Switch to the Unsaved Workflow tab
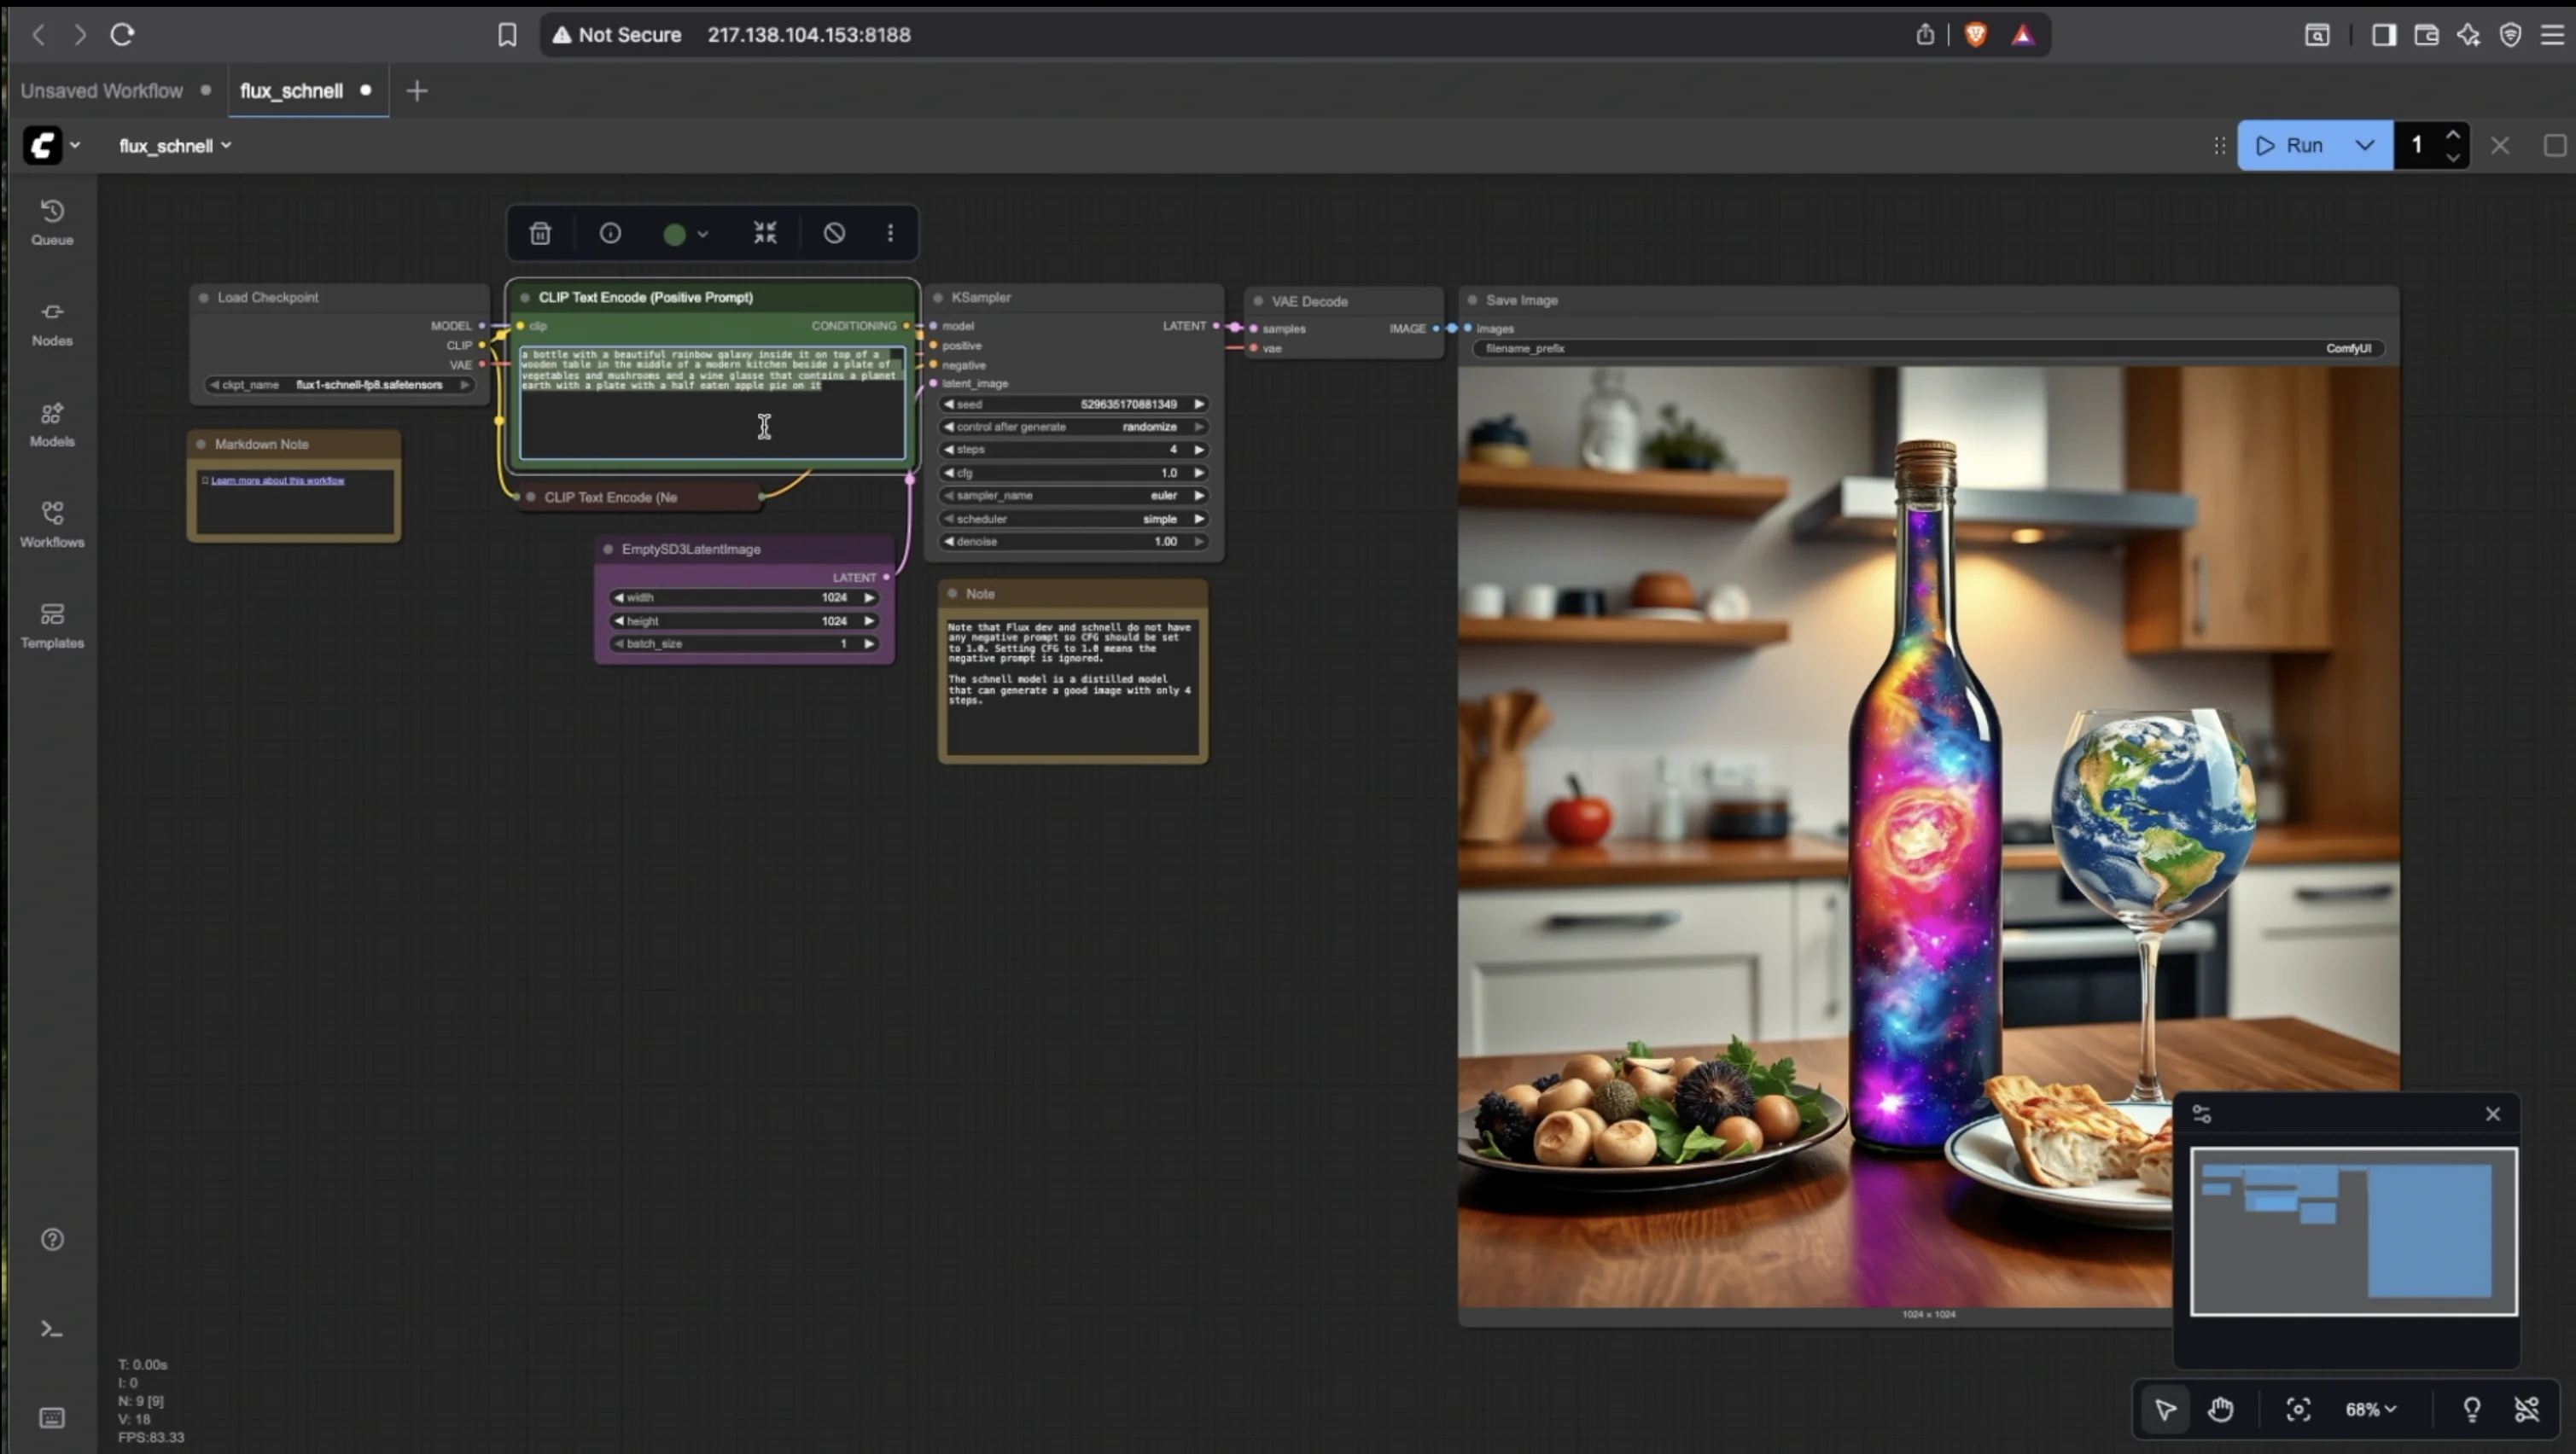This screenshot has width=2576, height=1454. tap(102, 90)
